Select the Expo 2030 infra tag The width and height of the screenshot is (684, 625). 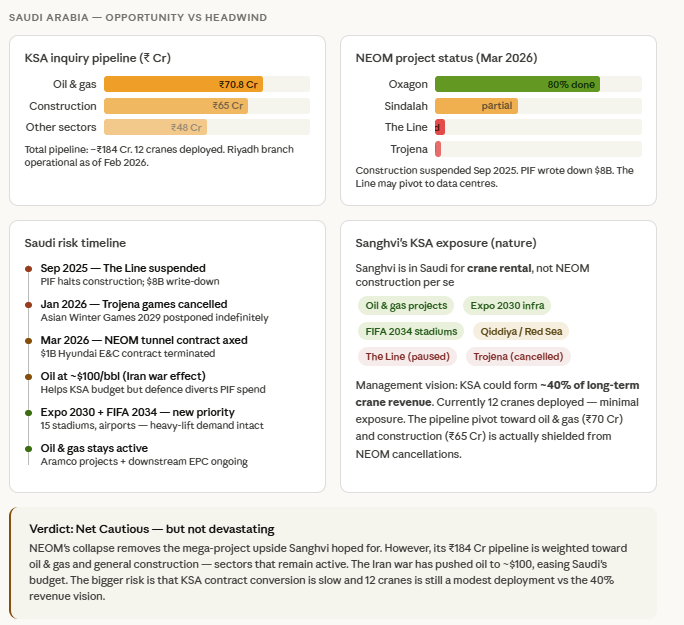click(507, 306)
